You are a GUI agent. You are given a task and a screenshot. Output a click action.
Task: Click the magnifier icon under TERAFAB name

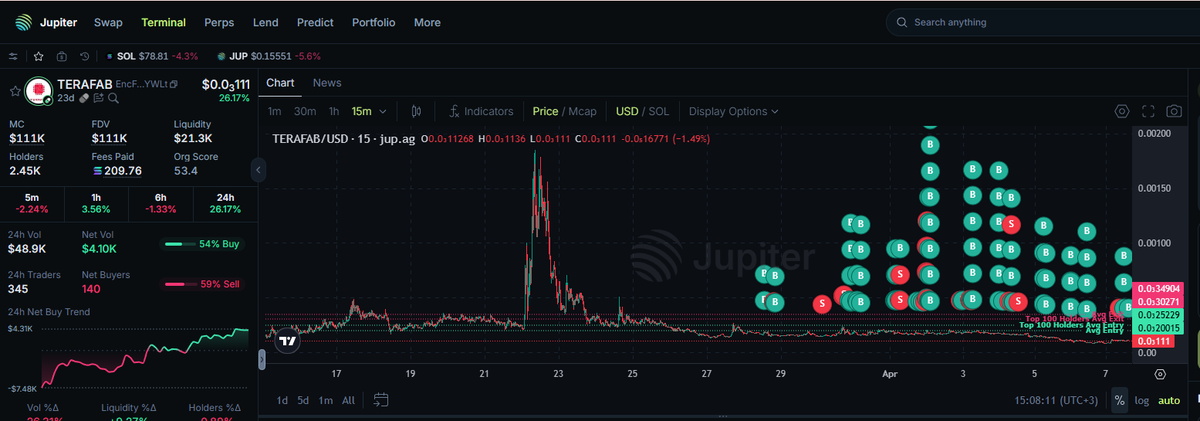pyautogui.click(x=112, y=98)
